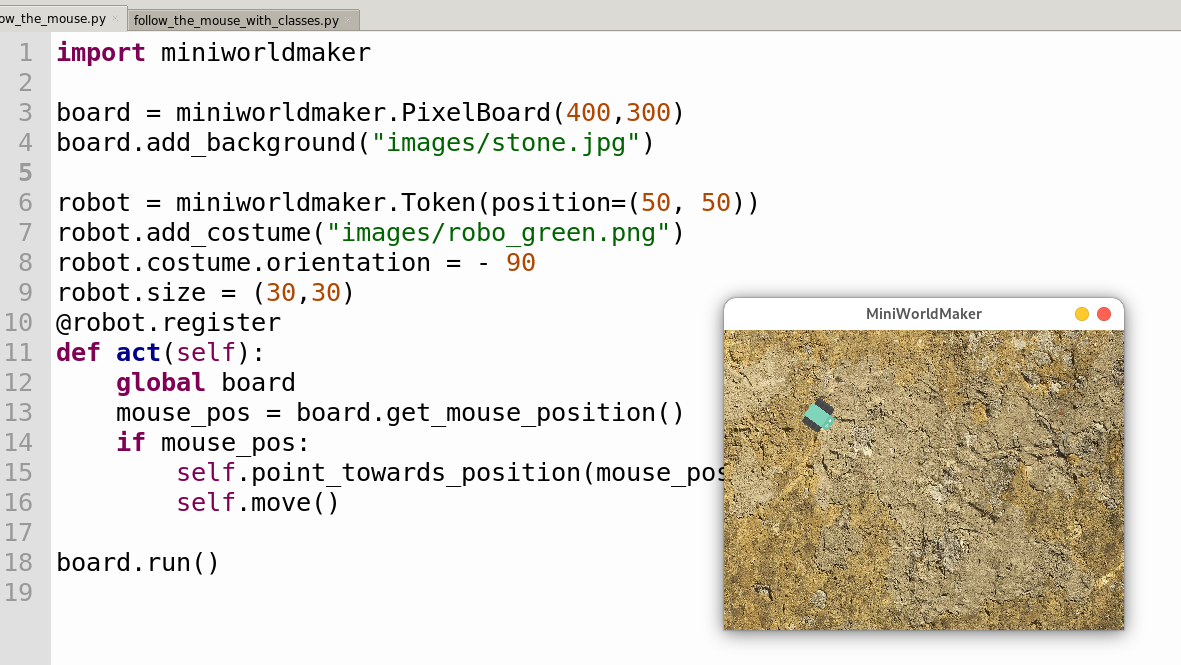Viewport: 1181px width, 665px height.
Task: Click the "images/robo_green.png" string
Action: [505, 233]
